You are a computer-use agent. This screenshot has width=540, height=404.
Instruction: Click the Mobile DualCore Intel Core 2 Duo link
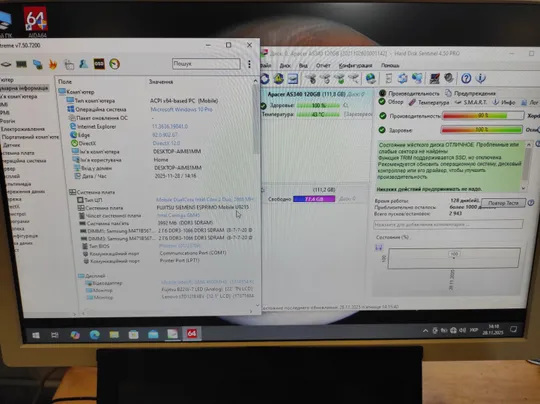click(205, 199)
